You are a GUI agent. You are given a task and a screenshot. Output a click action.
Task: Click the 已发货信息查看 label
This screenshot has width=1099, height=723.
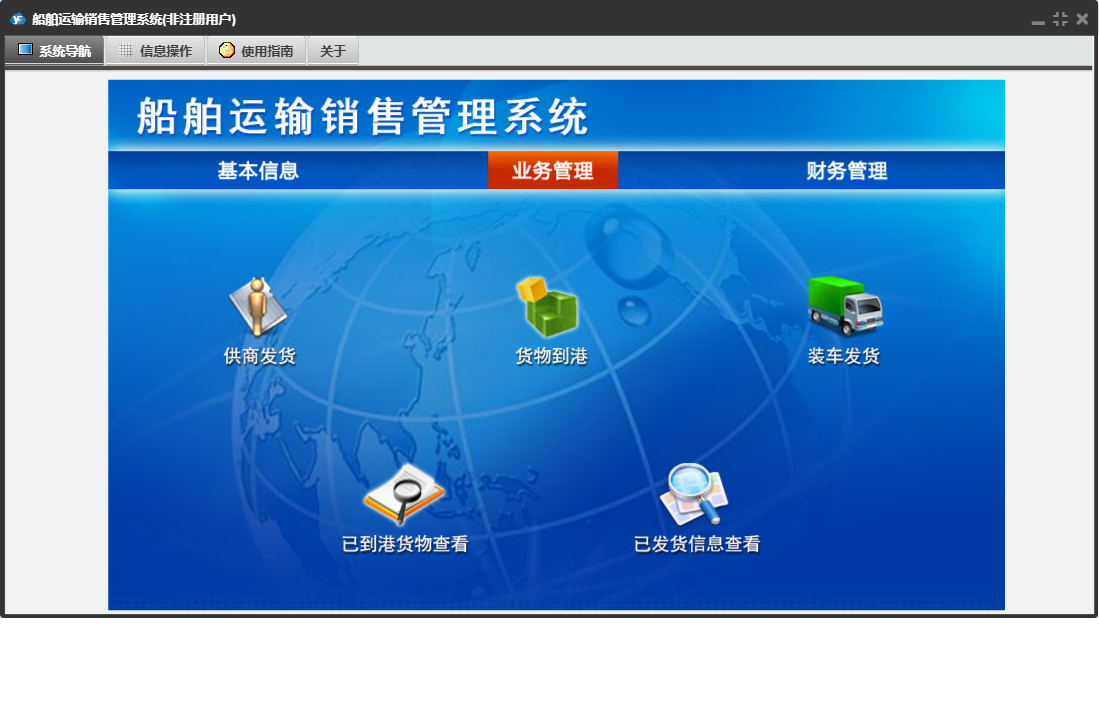pos(697,544)
